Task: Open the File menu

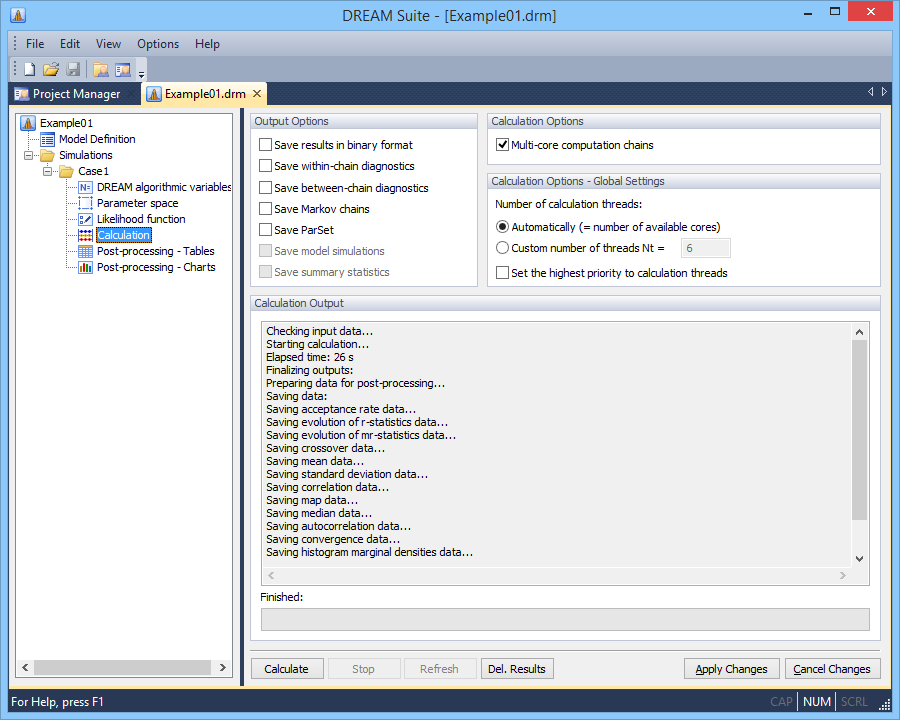Action: click(35, 44)
